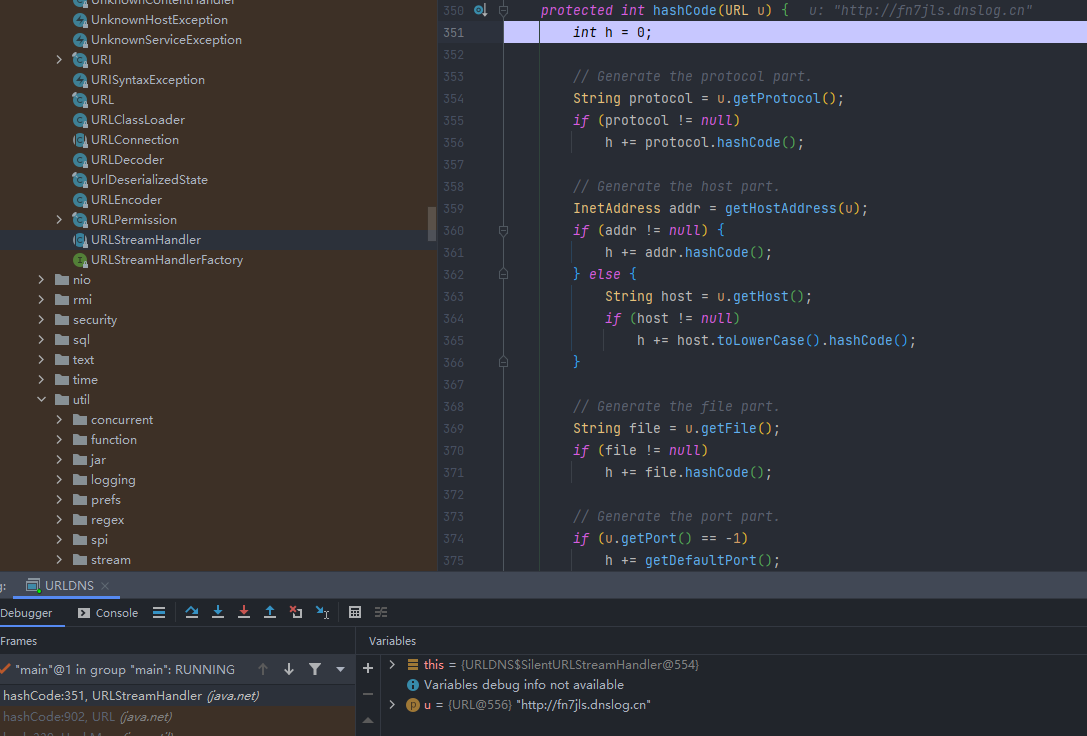Close the URLDNS debug tab
Viewport: 1087px width, 736px height.
pyautogui.click(x=105, y=586)
